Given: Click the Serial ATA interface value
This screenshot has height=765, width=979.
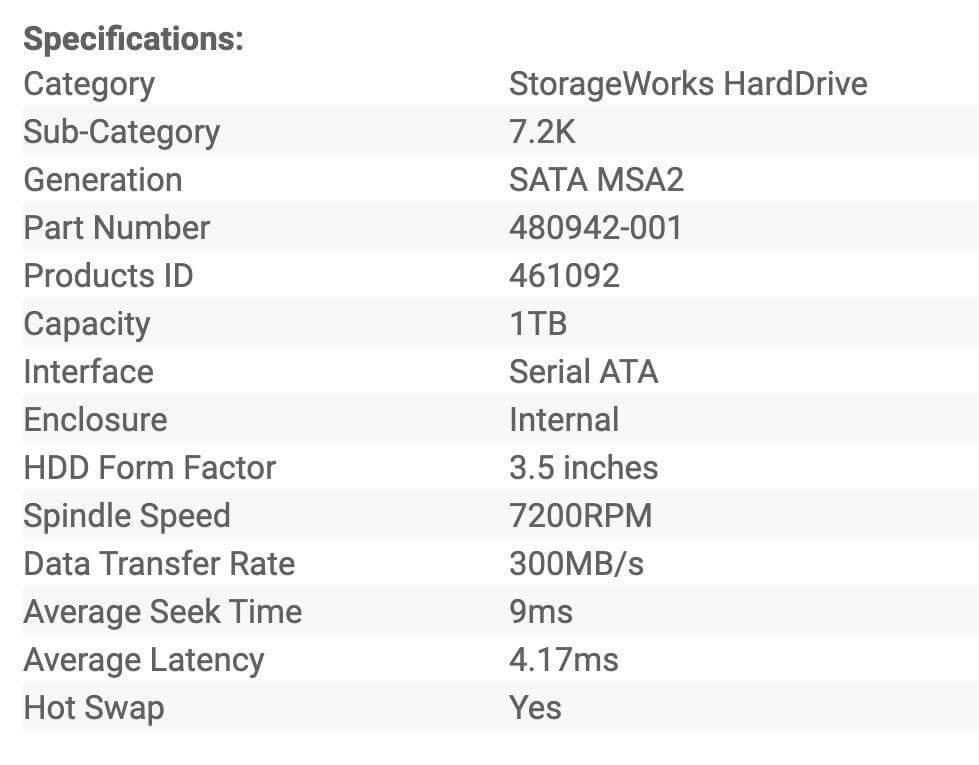Looking at the screenshot, I should tap(583, 372).
